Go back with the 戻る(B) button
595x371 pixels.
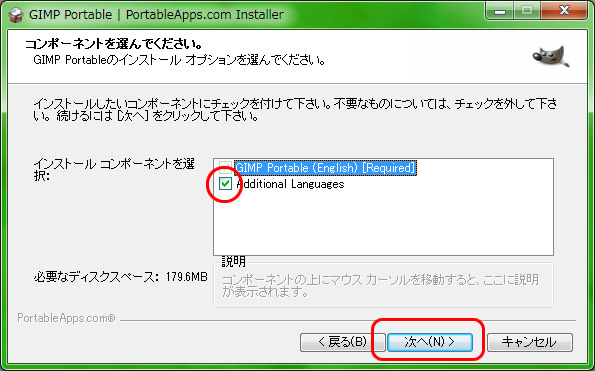coord(343,342)
